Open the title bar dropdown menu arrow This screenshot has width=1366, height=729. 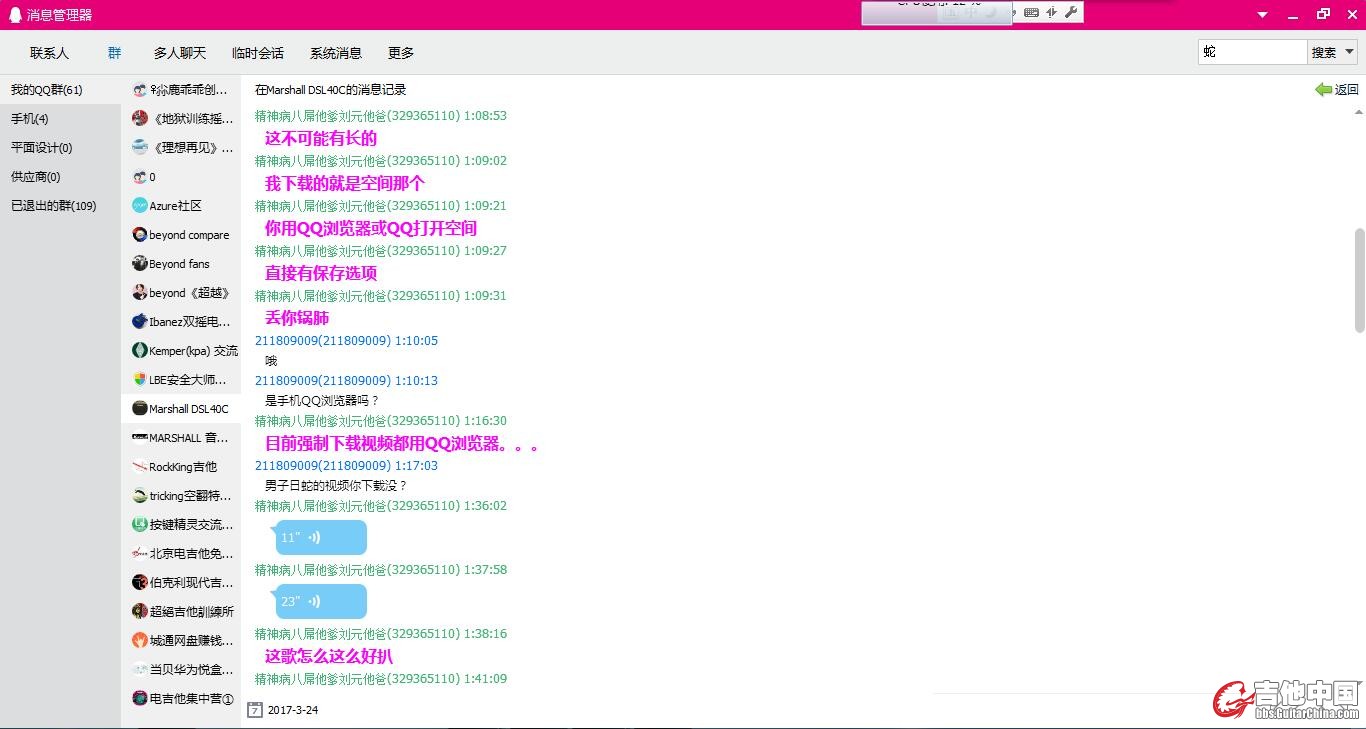coord(1262,15)
